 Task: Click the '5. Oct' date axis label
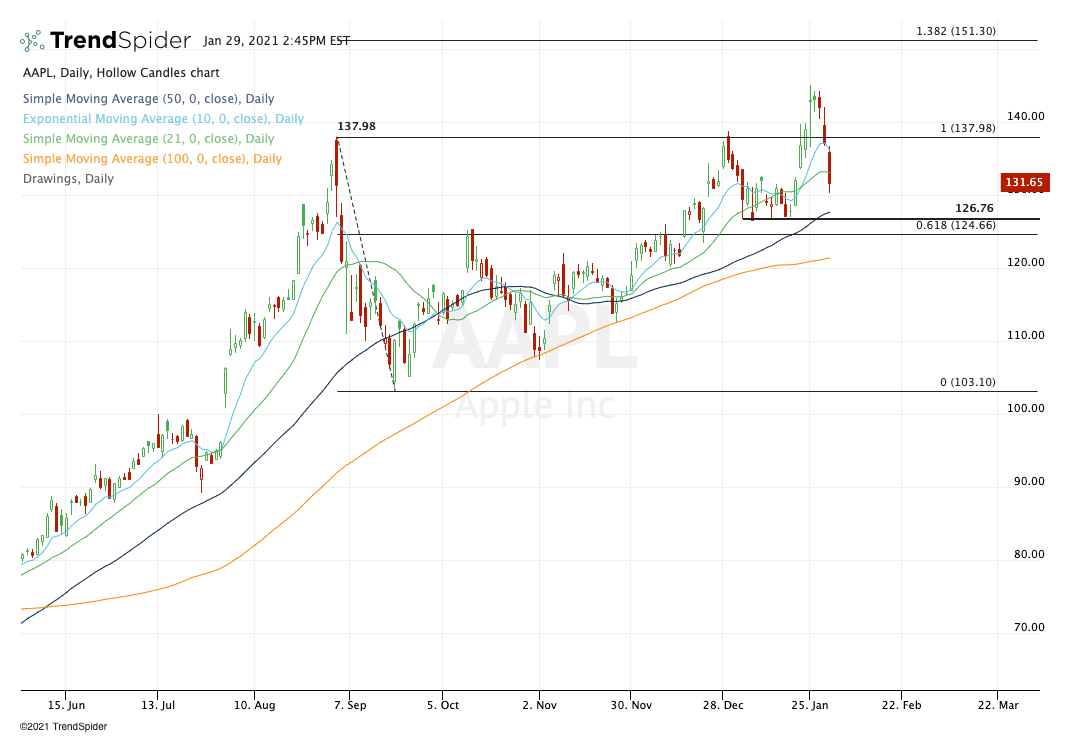pyautogui.click(x=443, y=705)
